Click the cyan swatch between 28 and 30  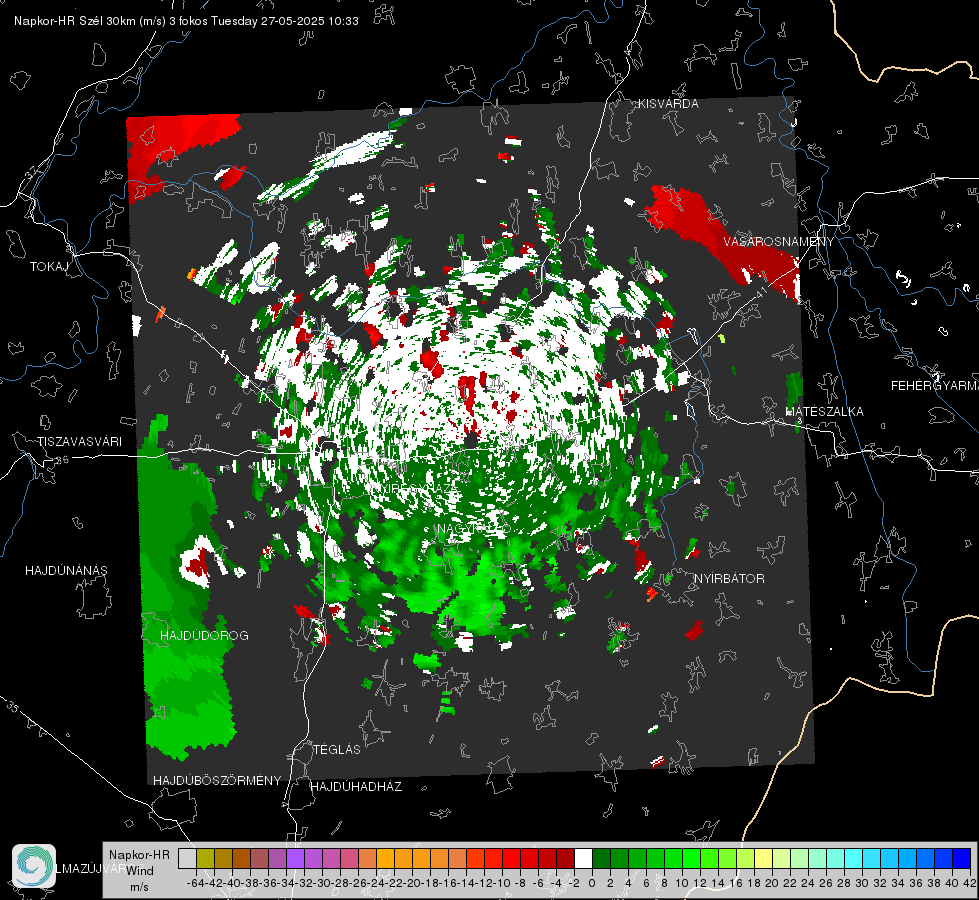(854, 858)
